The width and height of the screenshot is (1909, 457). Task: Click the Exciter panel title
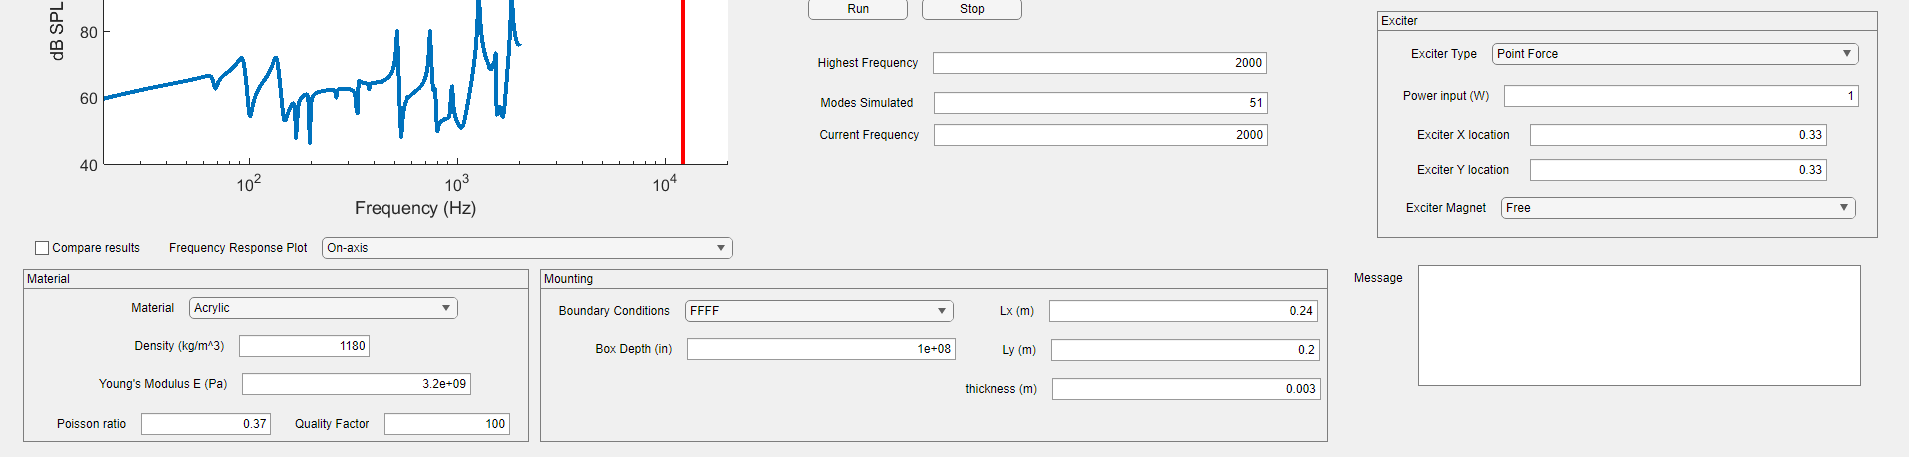tap(1399, 21)
